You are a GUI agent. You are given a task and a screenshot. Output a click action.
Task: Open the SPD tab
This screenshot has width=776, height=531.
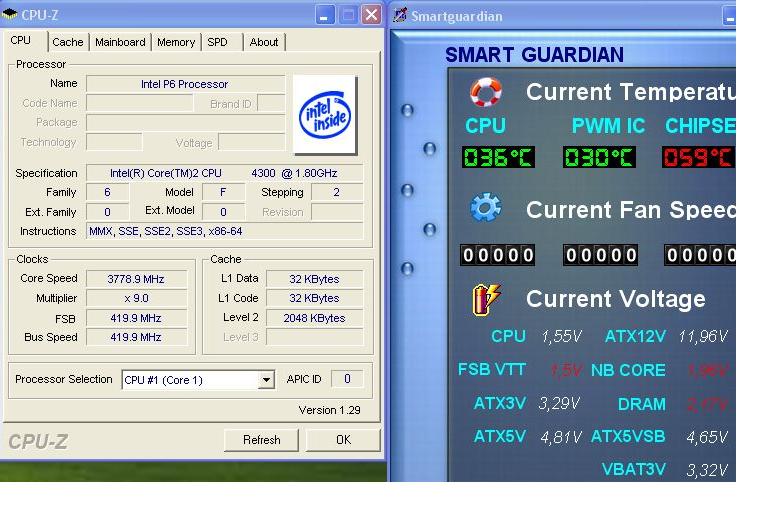pyautogui.click(x=217, y=42)
